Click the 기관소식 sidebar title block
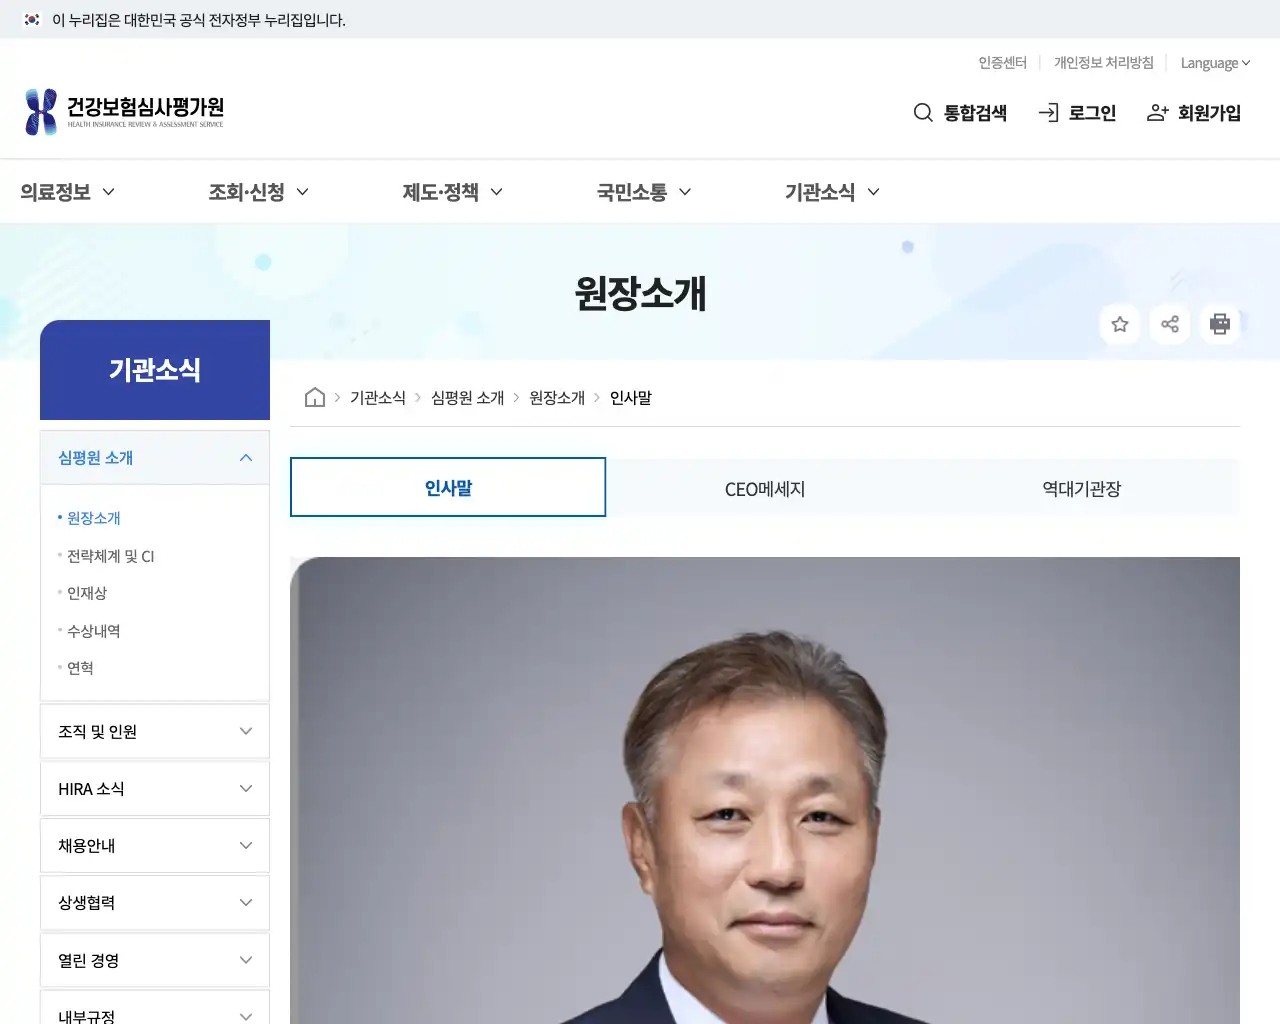This screenshot has width=1280, height=1024. [155, 370]
